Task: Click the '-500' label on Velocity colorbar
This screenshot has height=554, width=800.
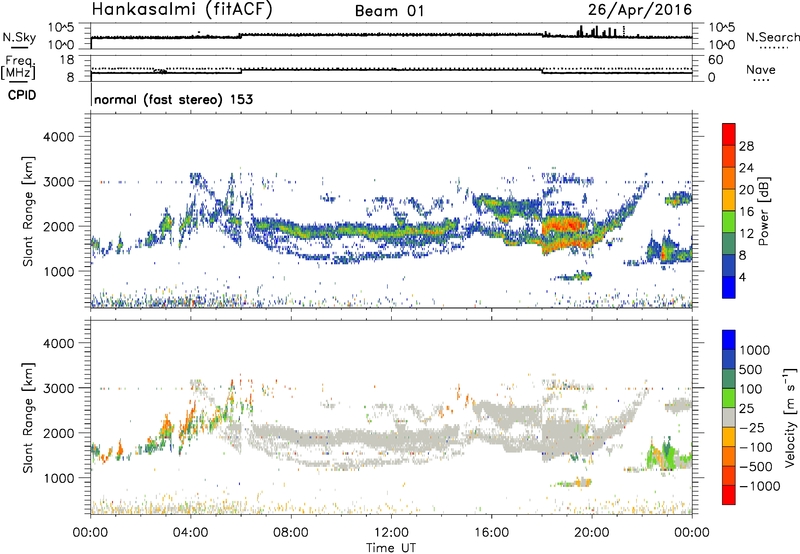Action: (x=758, y=467)
